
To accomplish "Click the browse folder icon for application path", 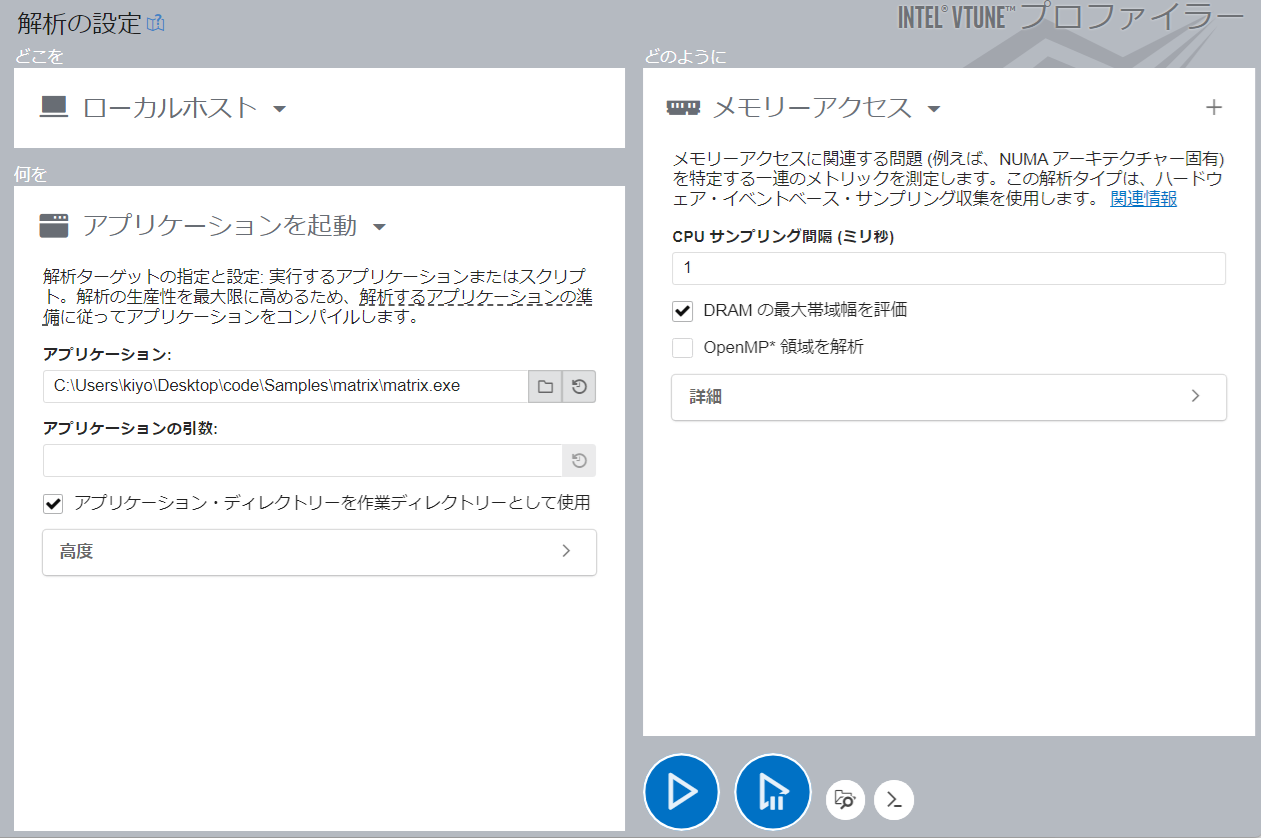I will (x=545, y=386).
